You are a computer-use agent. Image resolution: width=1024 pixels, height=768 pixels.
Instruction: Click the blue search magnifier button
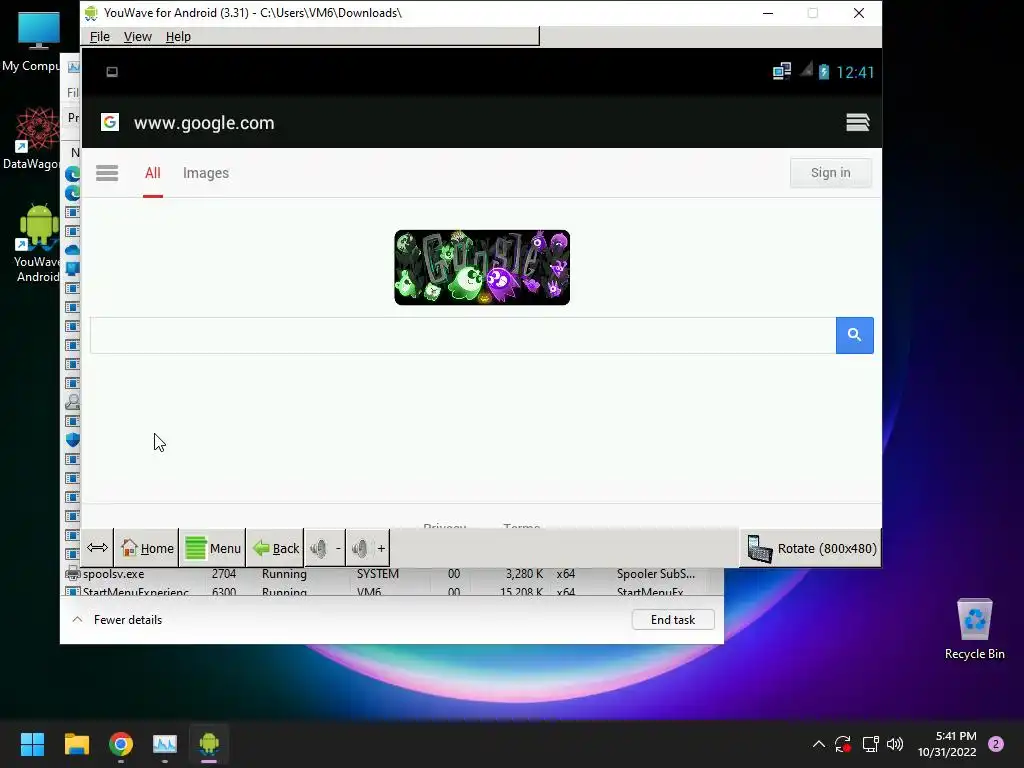[854, 335]
